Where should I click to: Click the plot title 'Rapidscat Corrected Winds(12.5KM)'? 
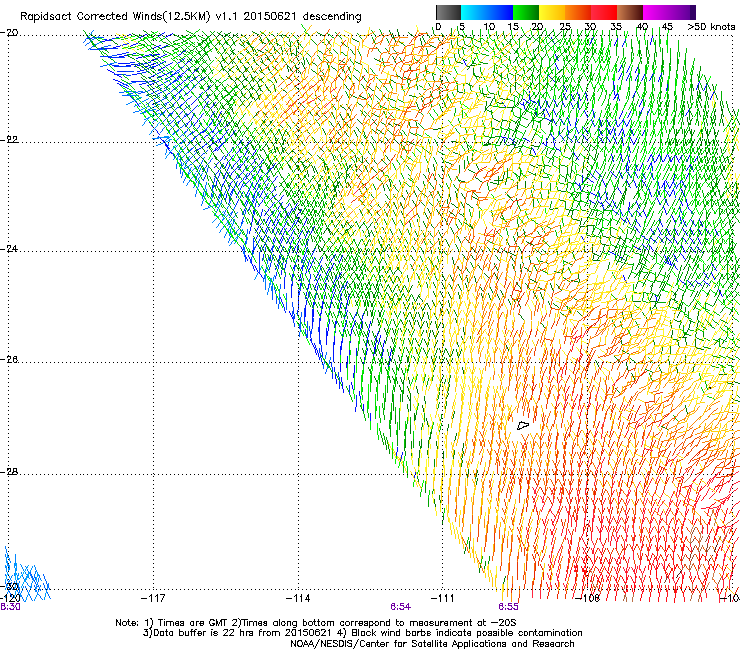115,17
